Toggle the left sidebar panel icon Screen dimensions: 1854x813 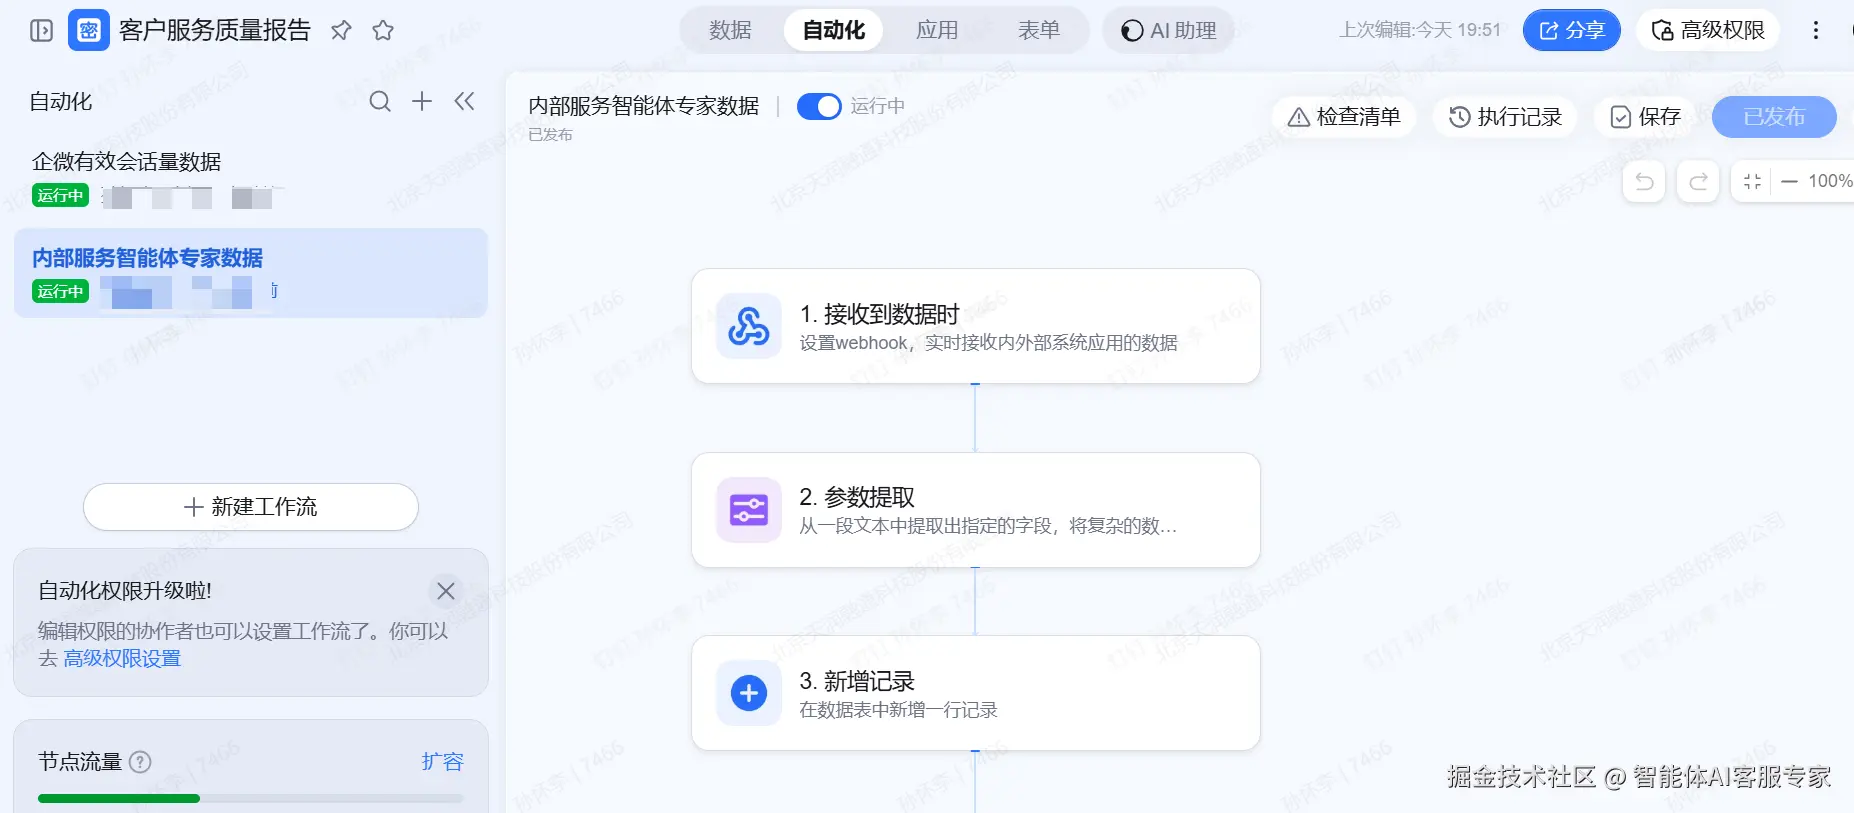(41, 31)
